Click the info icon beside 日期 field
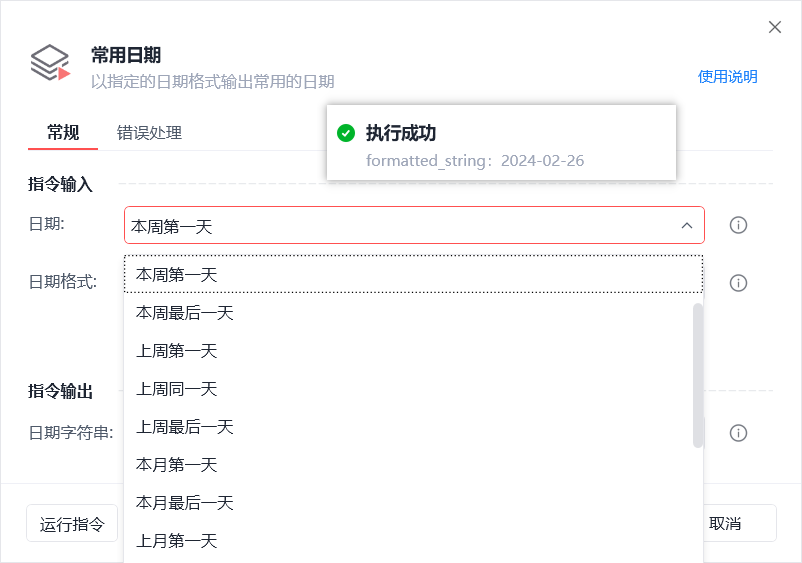This screenshot has height=563, width=802. coord(738,225)
